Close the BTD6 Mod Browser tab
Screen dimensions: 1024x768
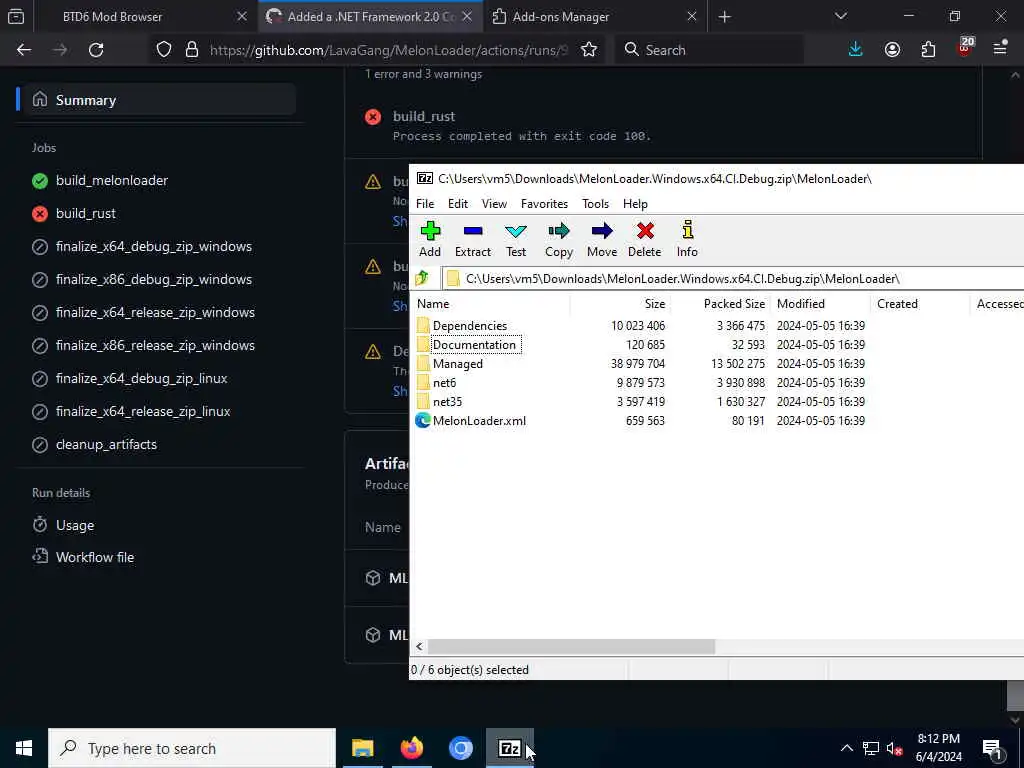click(242, 17)
